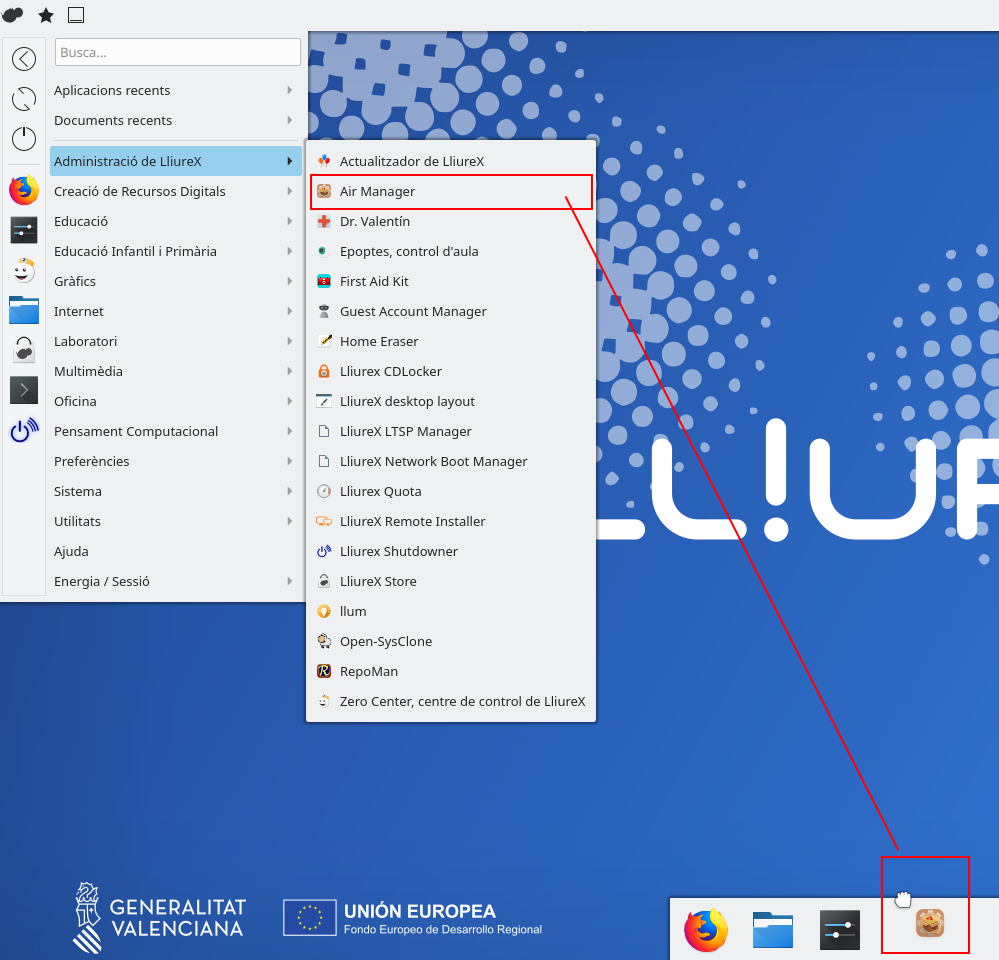This screenshot has width=999, height=960.
Task: Select the Ajuda menu entry
Action: pos(72,551)
